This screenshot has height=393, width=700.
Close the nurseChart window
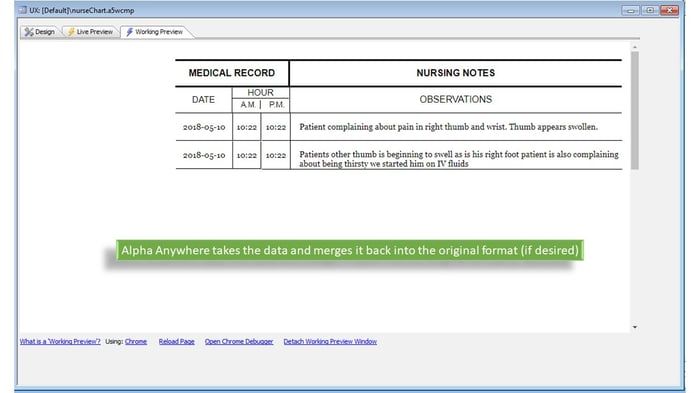click(669, 10)
